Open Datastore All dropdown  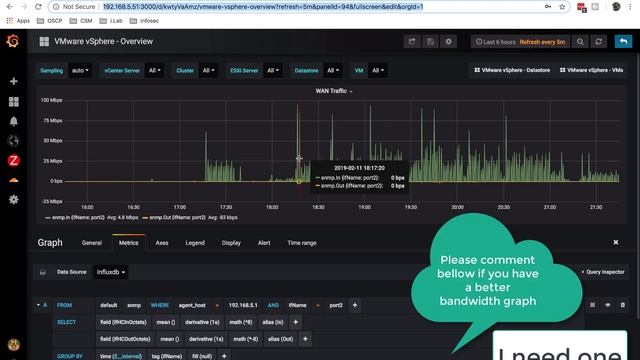click(333, 71)
